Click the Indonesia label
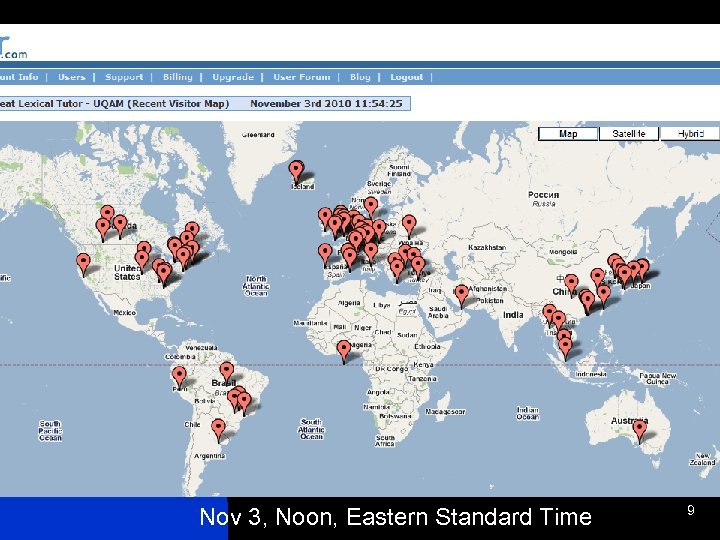 [x=591, y=374]
